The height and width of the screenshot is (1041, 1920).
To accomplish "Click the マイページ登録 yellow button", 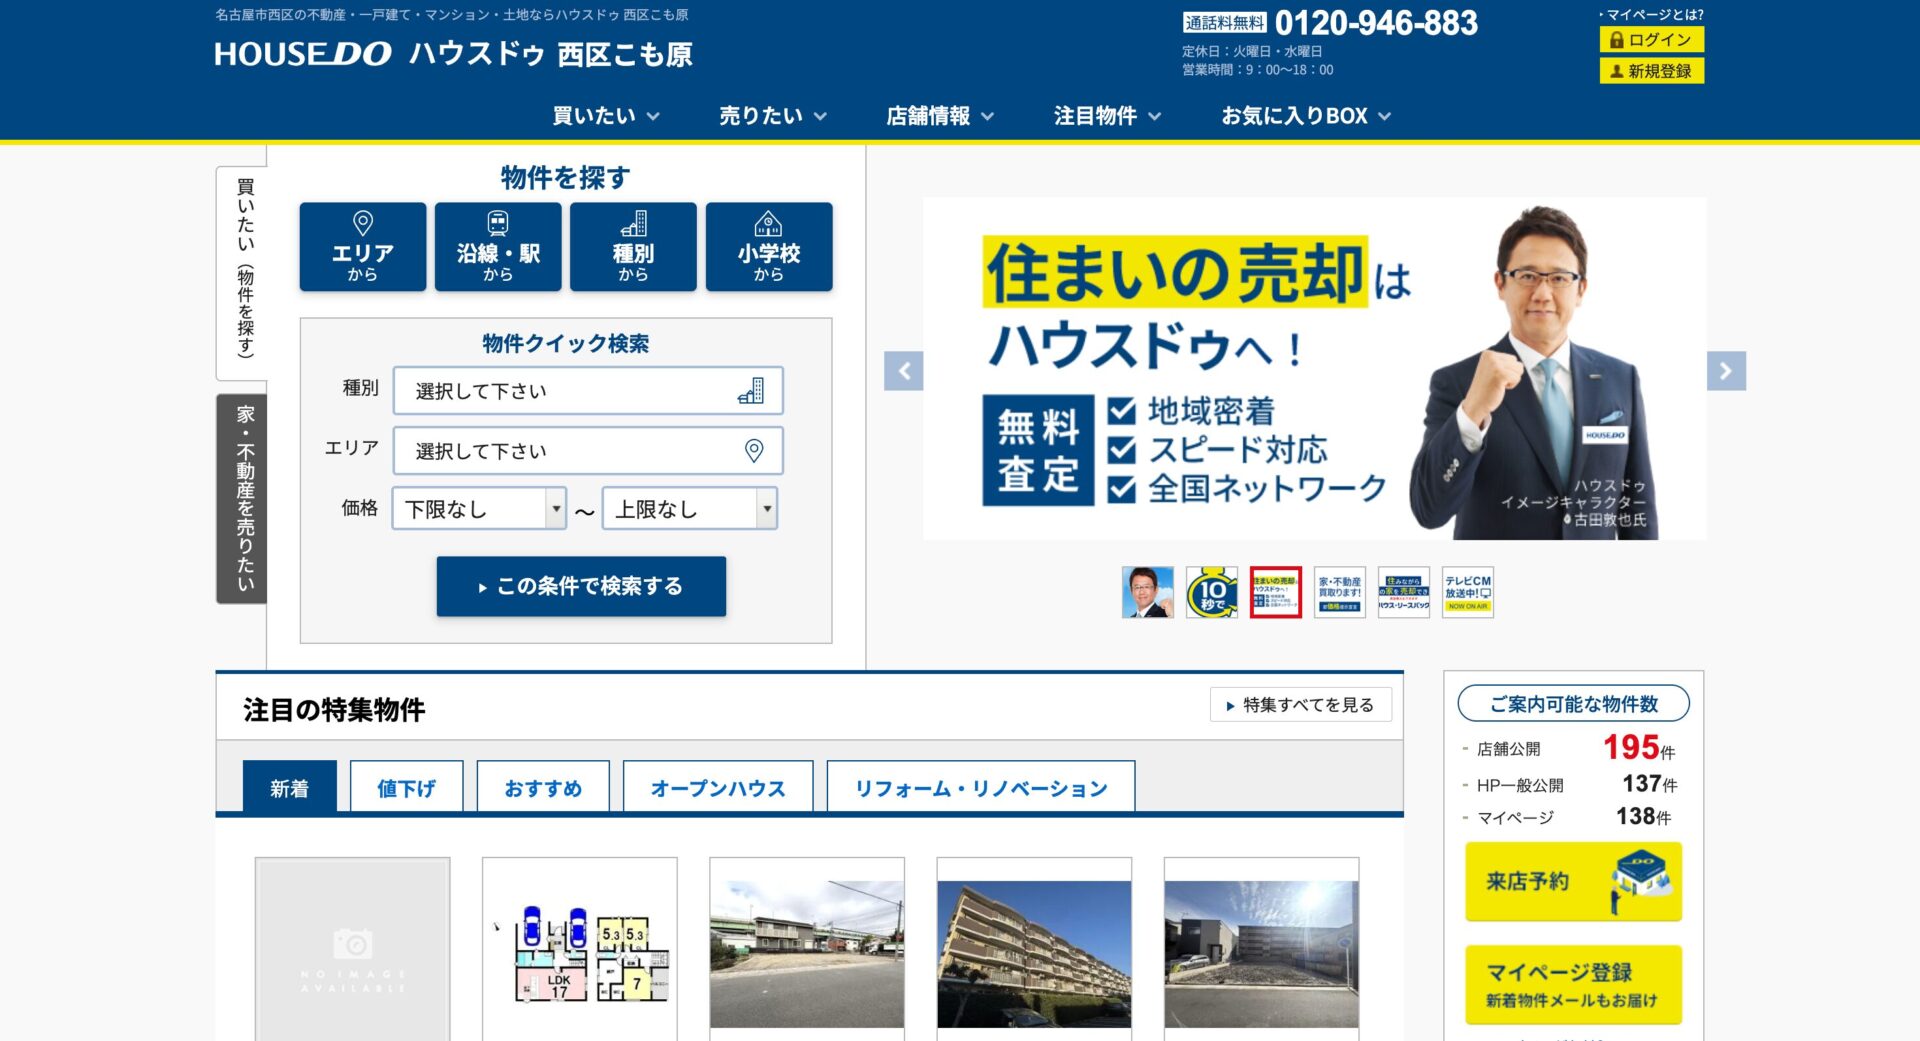I will pyautogui.click(x=1572, y=984).
